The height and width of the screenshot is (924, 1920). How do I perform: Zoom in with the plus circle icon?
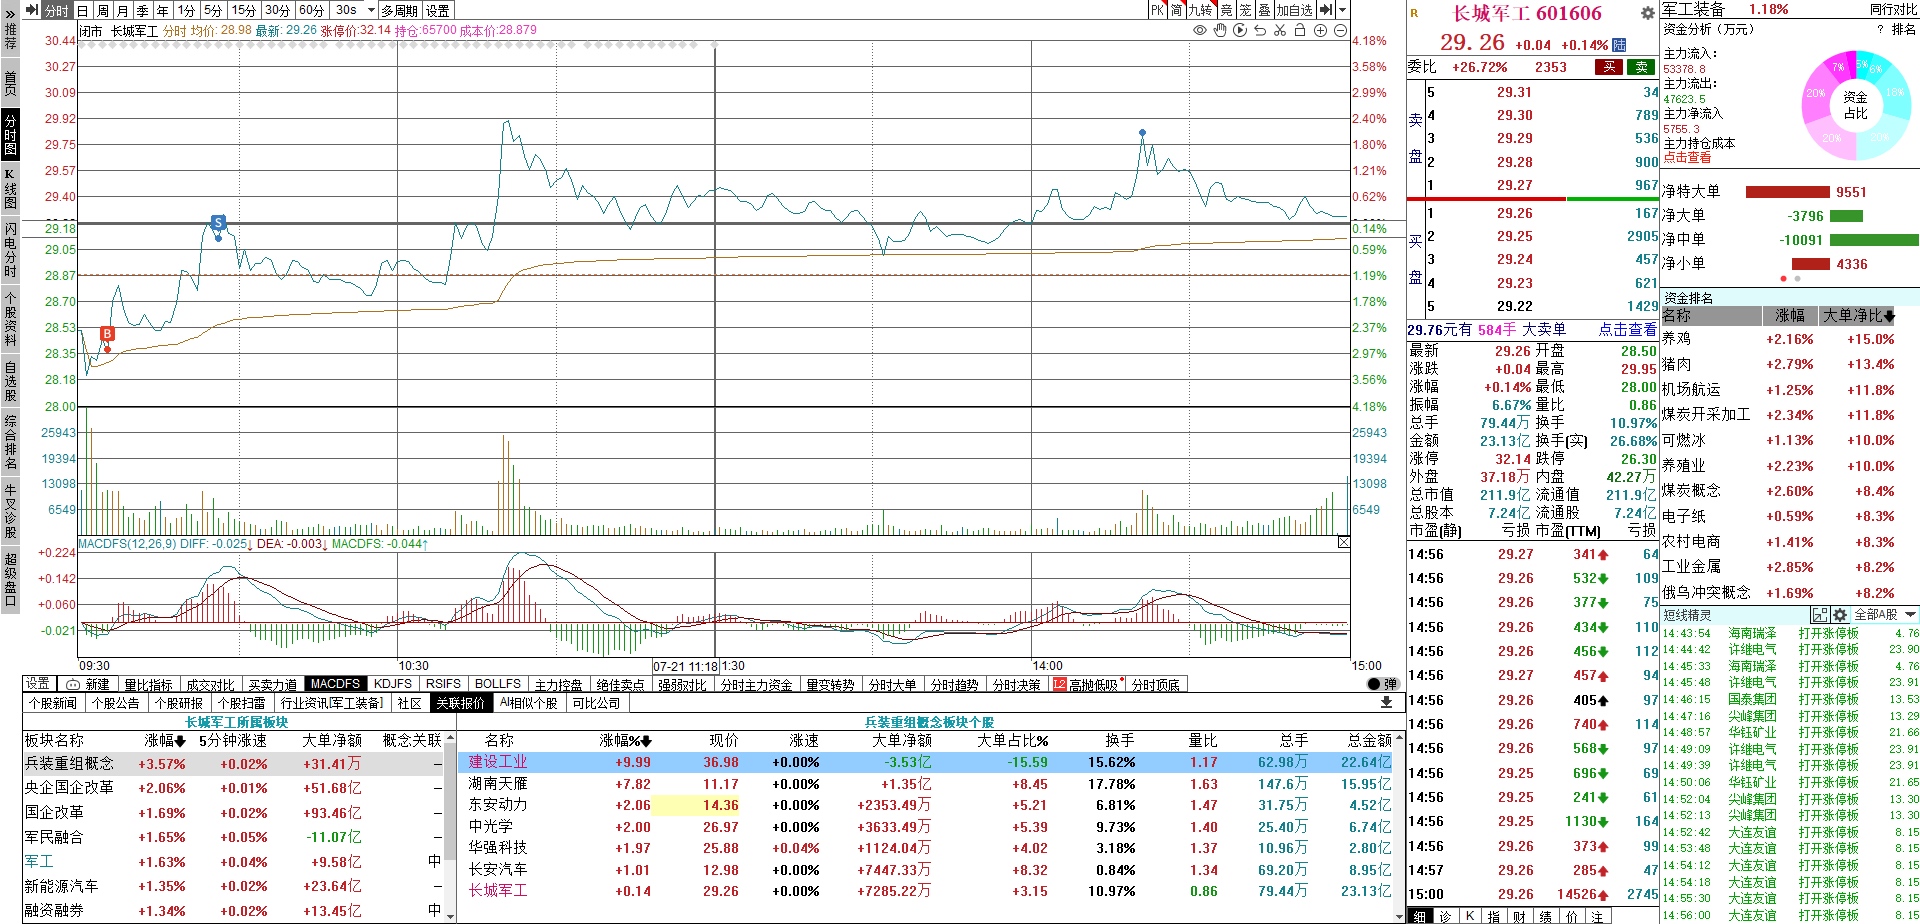point(1320,31)
